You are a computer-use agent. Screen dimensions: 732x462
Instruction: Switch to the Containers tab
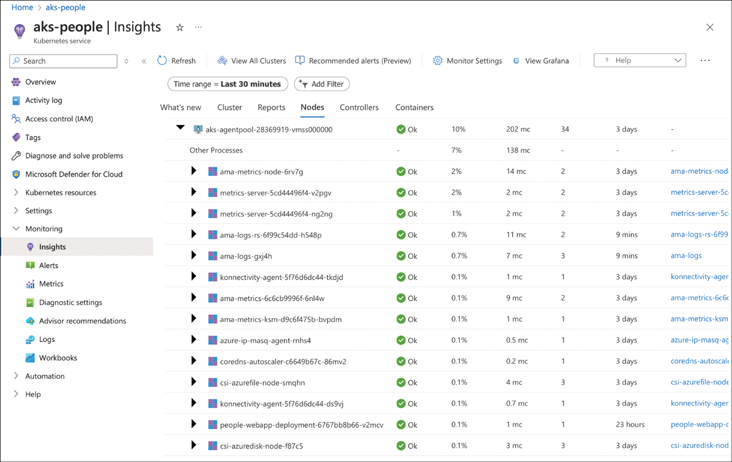click(x=414, y=107)
